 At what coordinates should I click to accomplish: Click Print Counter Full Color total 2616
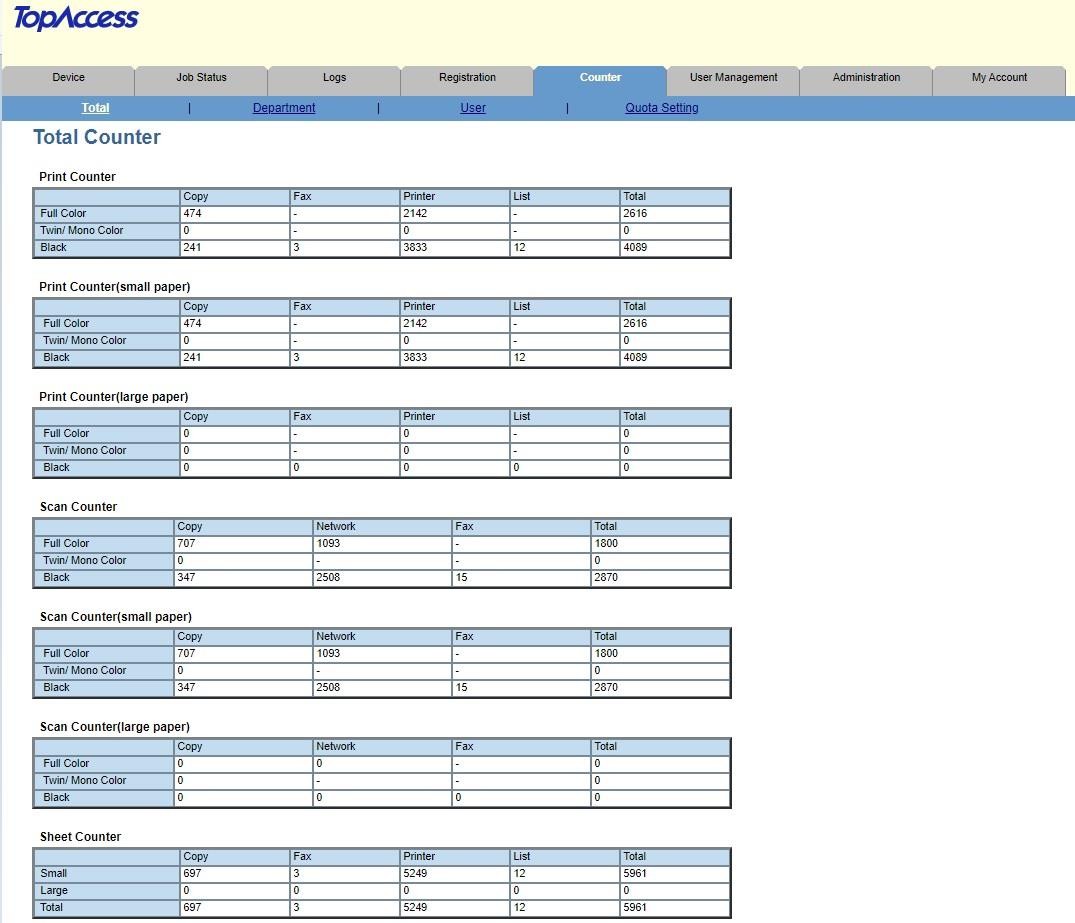(x=675, y=213)
